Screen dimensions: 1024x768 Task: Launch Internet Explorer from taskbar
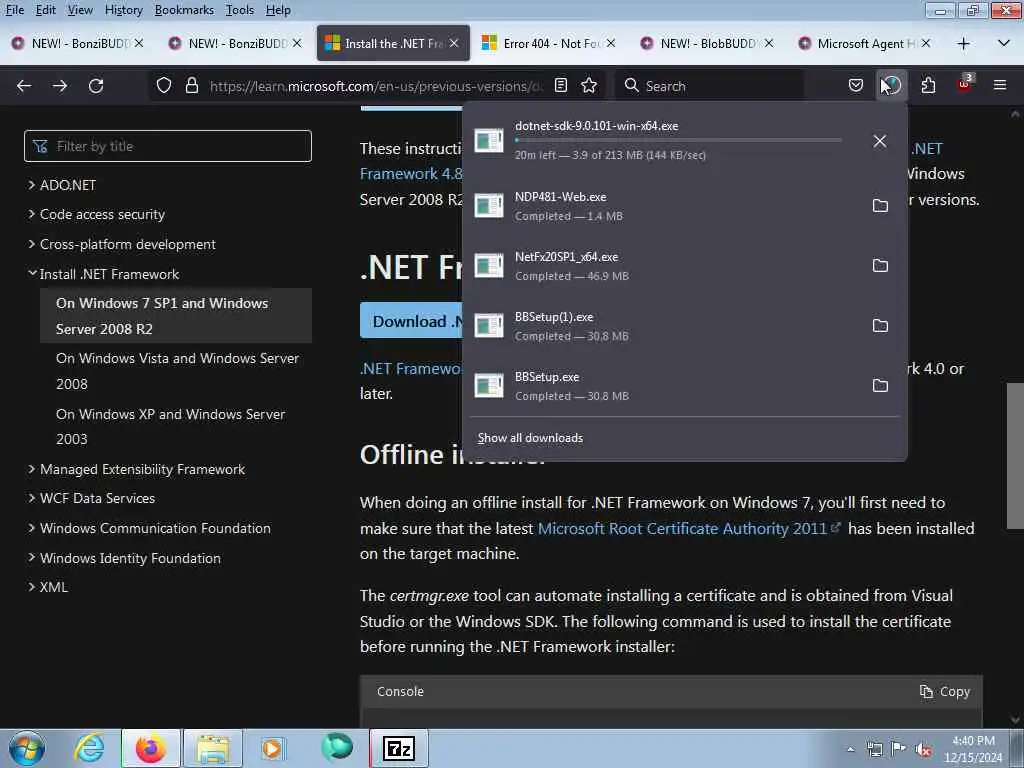[x=89, y=748]
